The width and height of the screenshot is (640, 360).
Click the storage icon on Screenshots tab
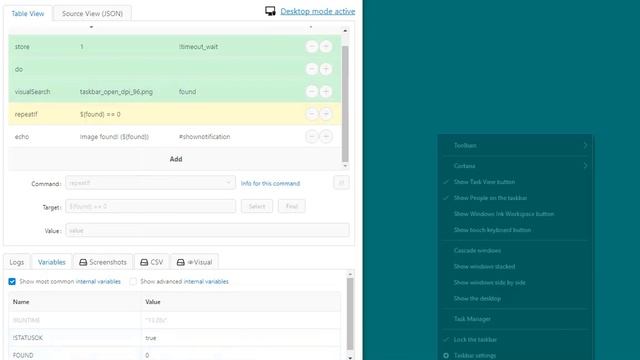click(x=83, y=262)
